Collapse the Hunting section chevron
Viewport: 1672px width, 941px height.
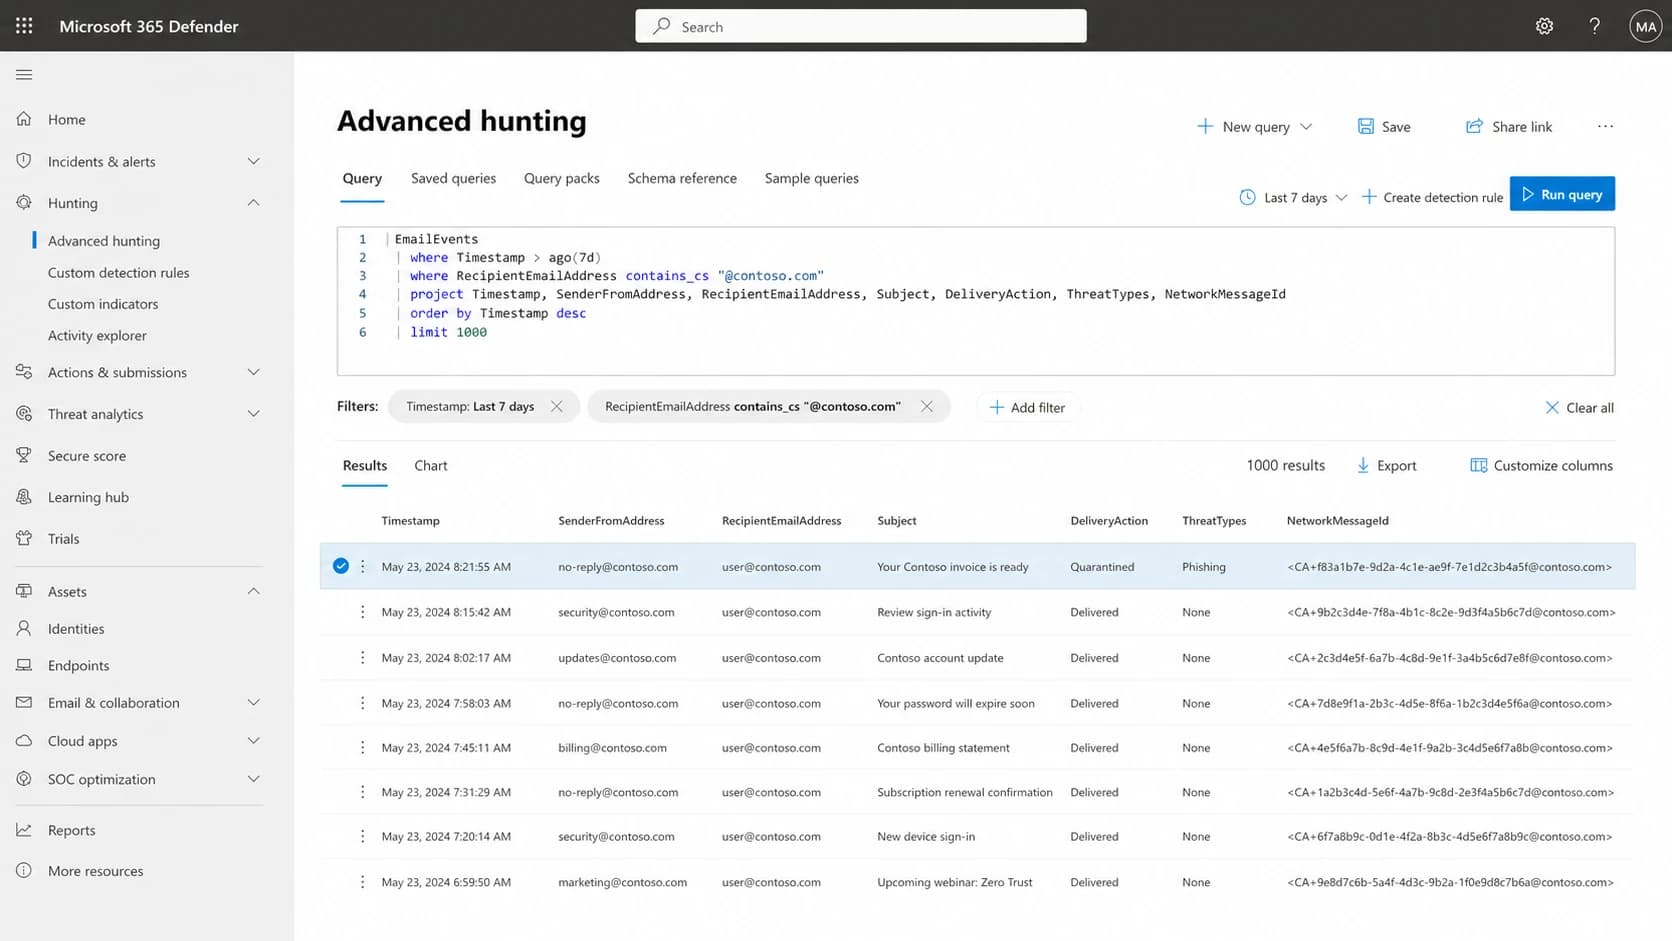(254, 203)
